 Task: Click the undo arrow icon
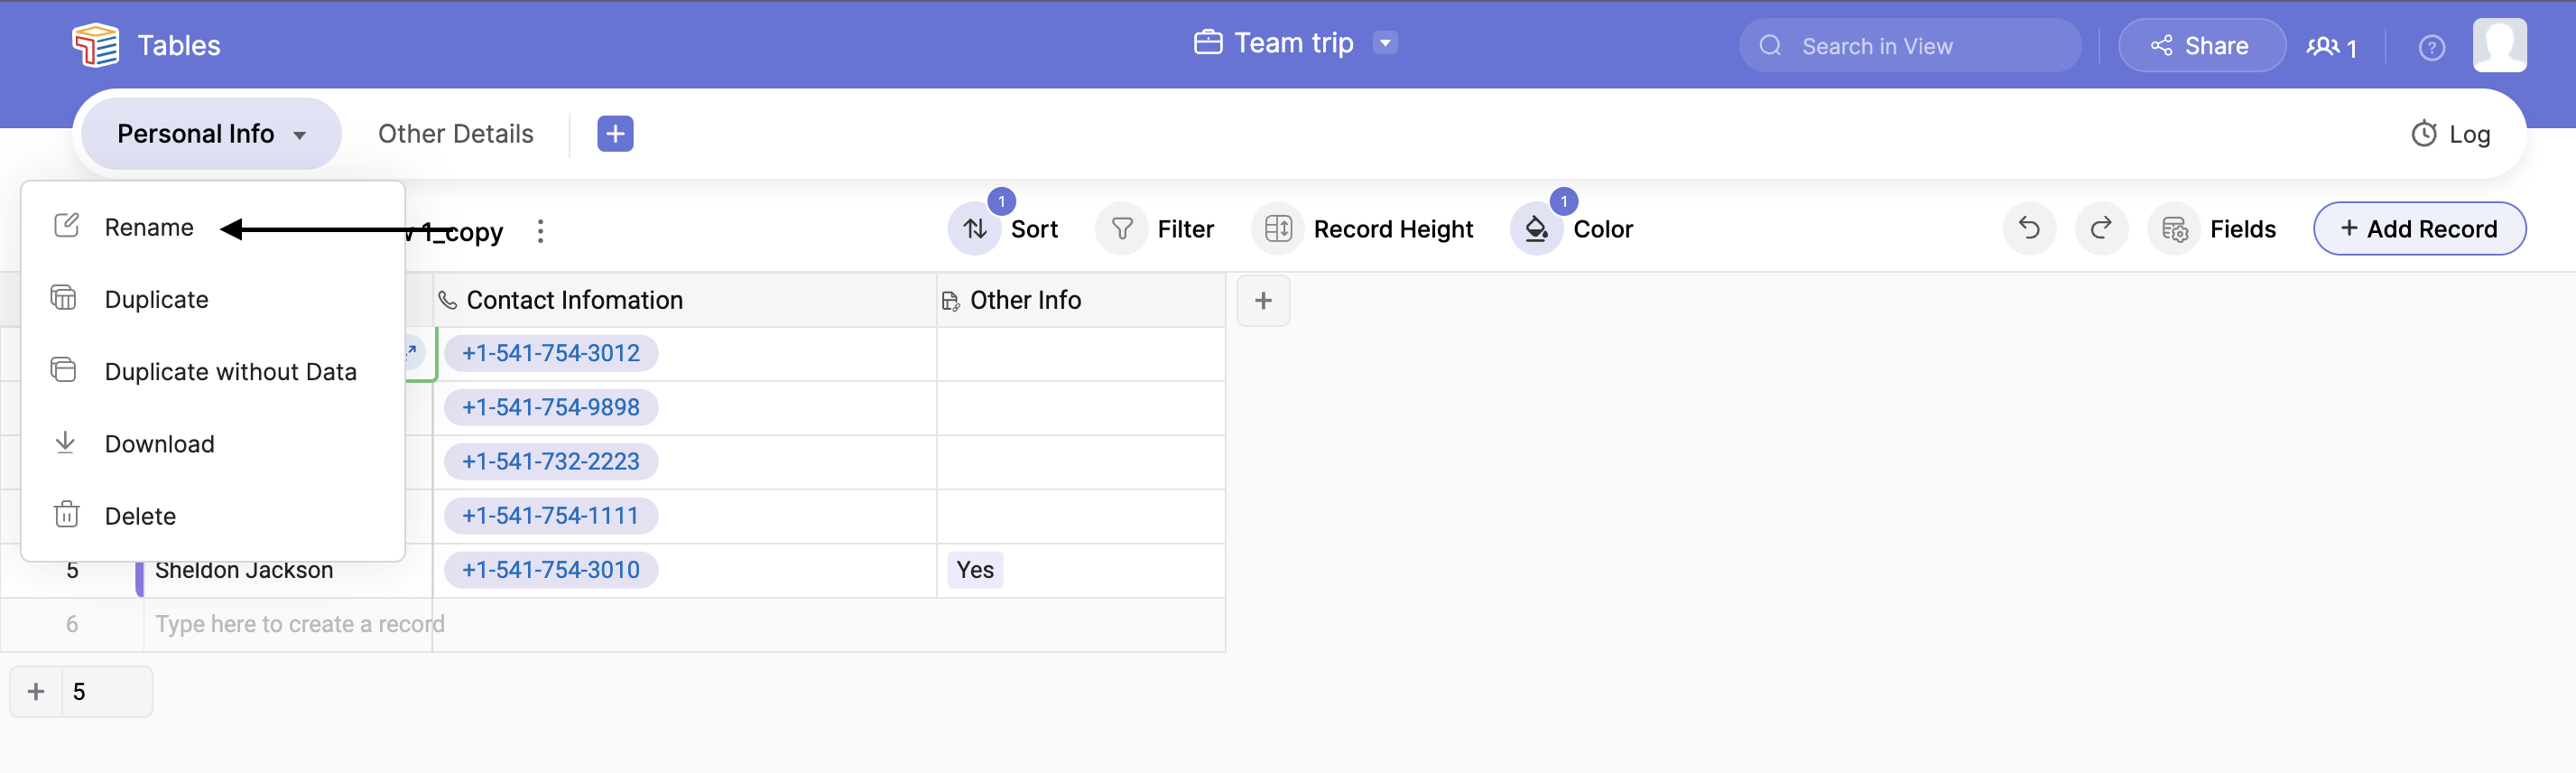(x=2028, y=229)
